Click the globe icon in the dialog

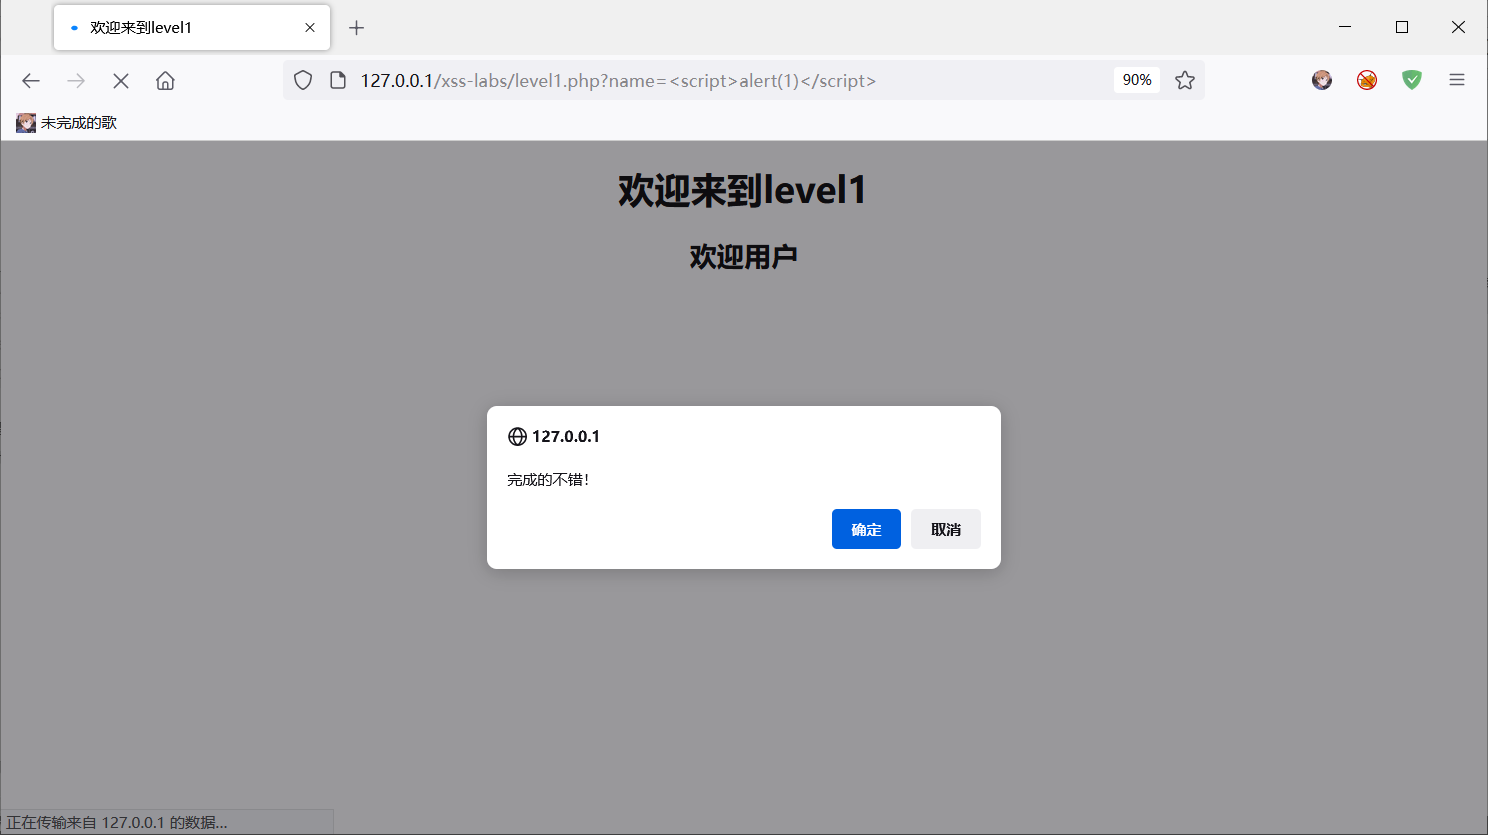coord(517,437)
